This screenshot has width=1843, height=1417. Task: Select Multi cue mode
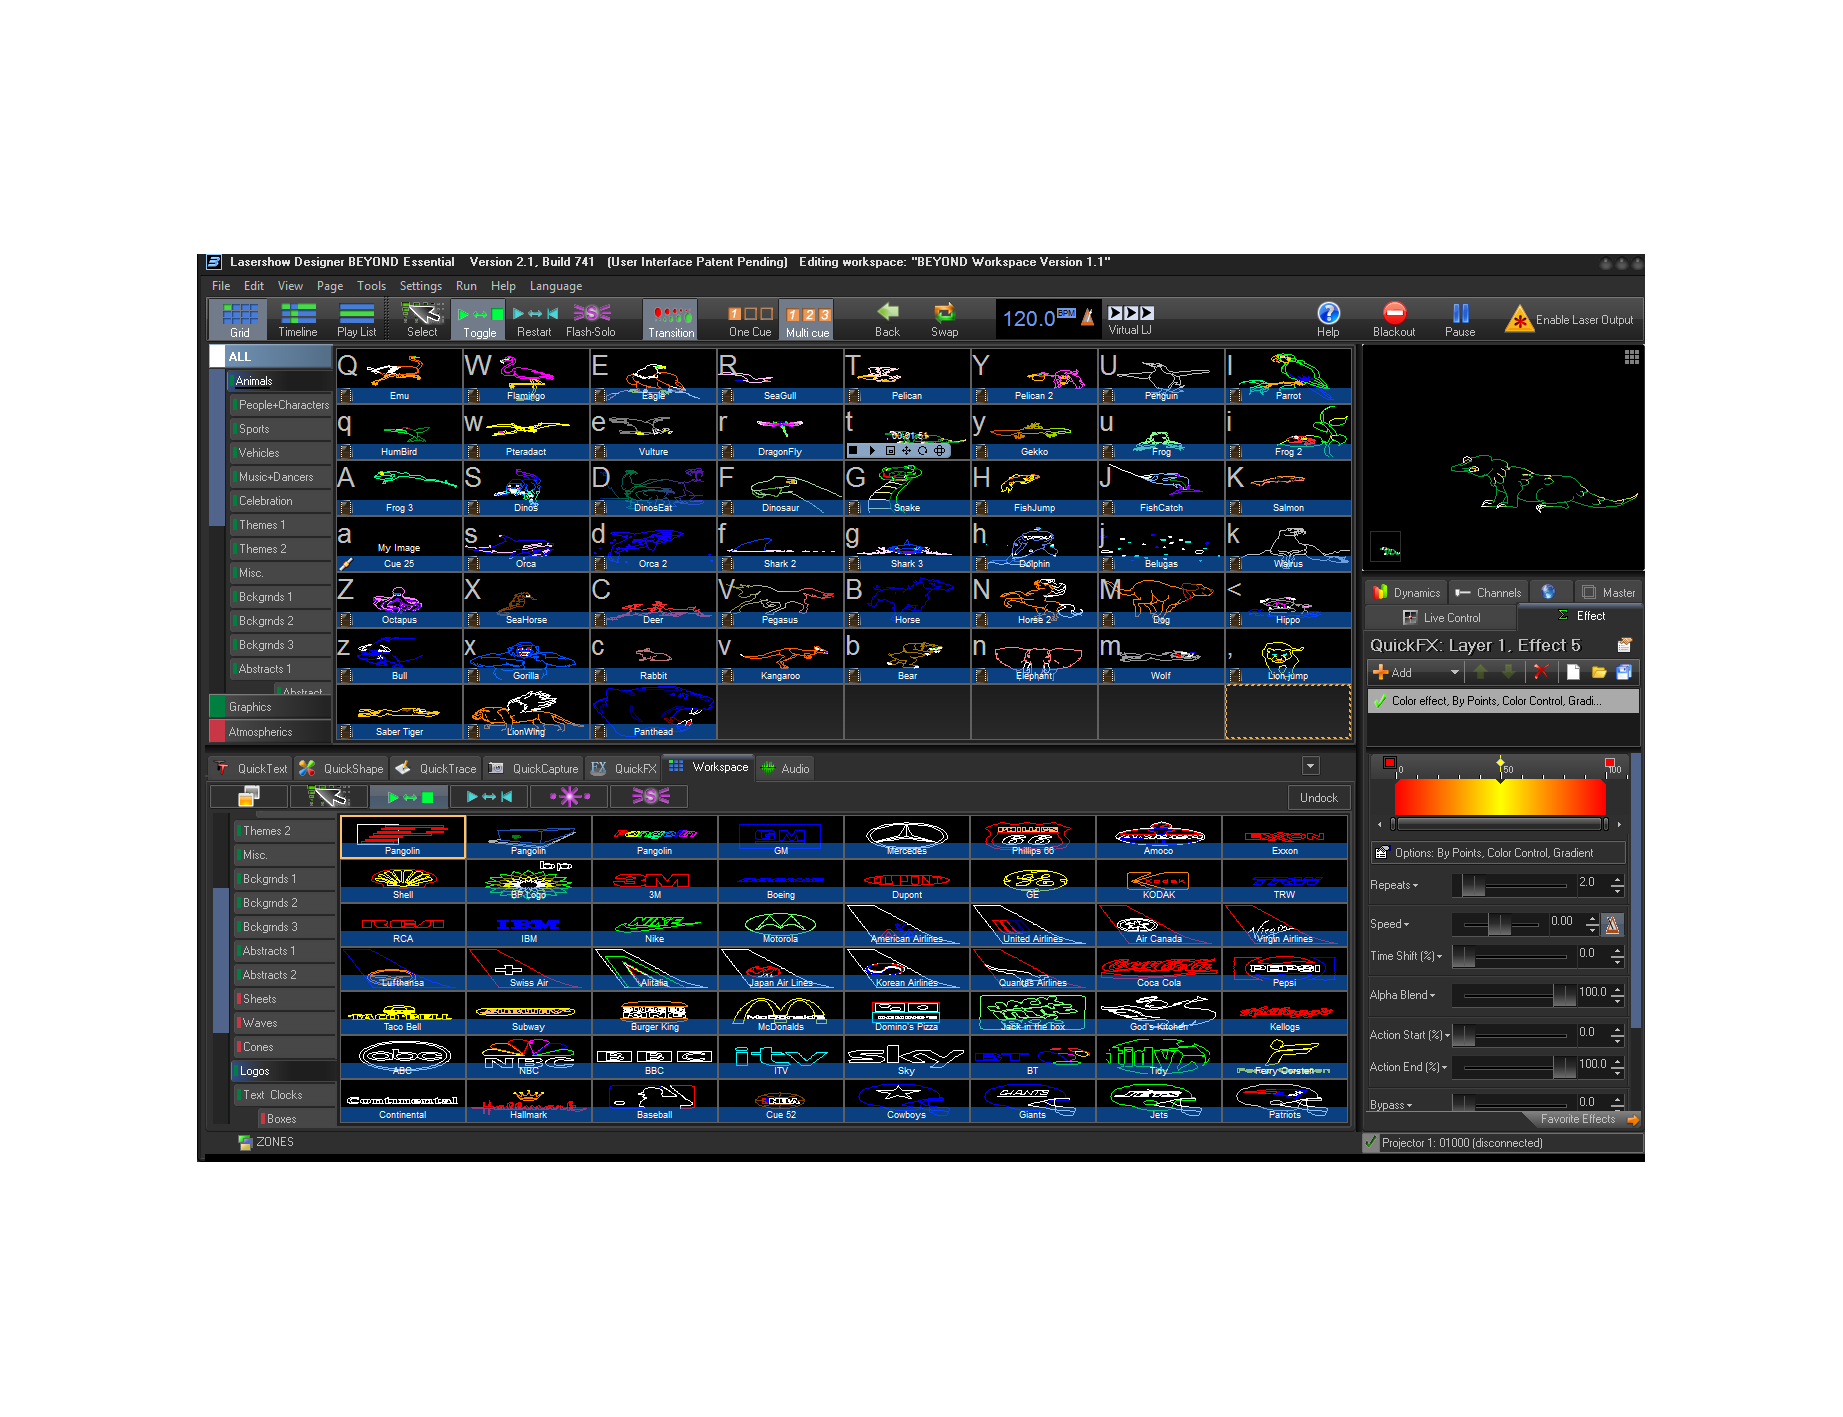[807, 320]
